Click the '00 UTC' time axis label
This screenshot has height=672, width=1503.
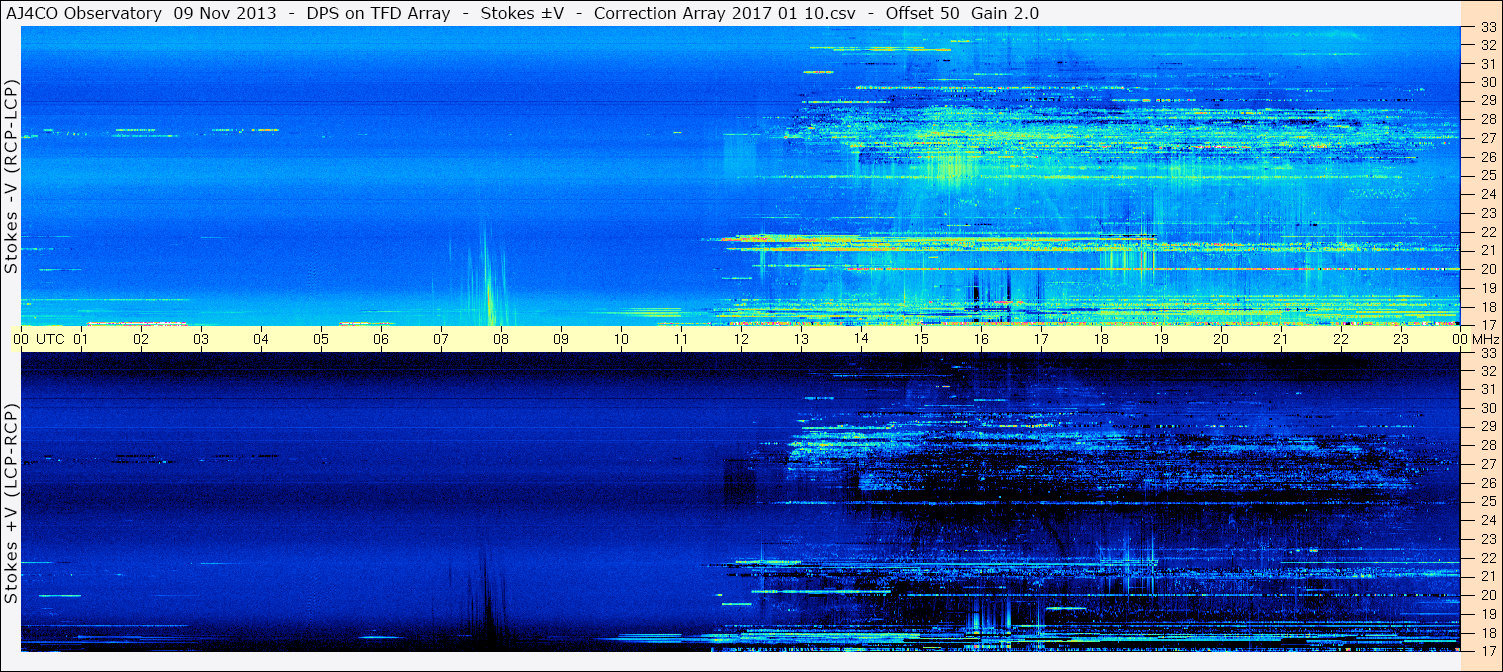point(39,339)
